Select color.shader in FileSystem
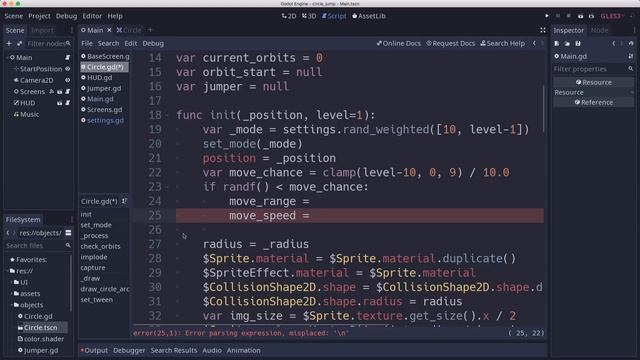The image size is (640, 360). pyautogui.click(x=44, y=339)
